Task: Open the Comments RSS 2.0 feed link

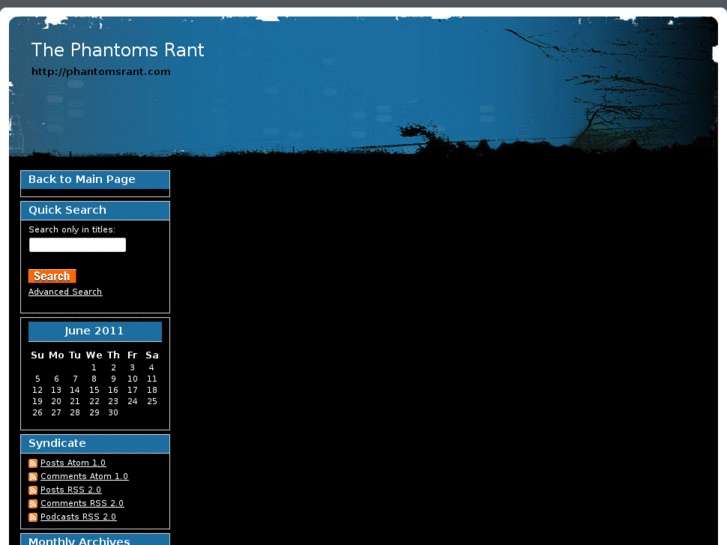Action: click(82, 503)
